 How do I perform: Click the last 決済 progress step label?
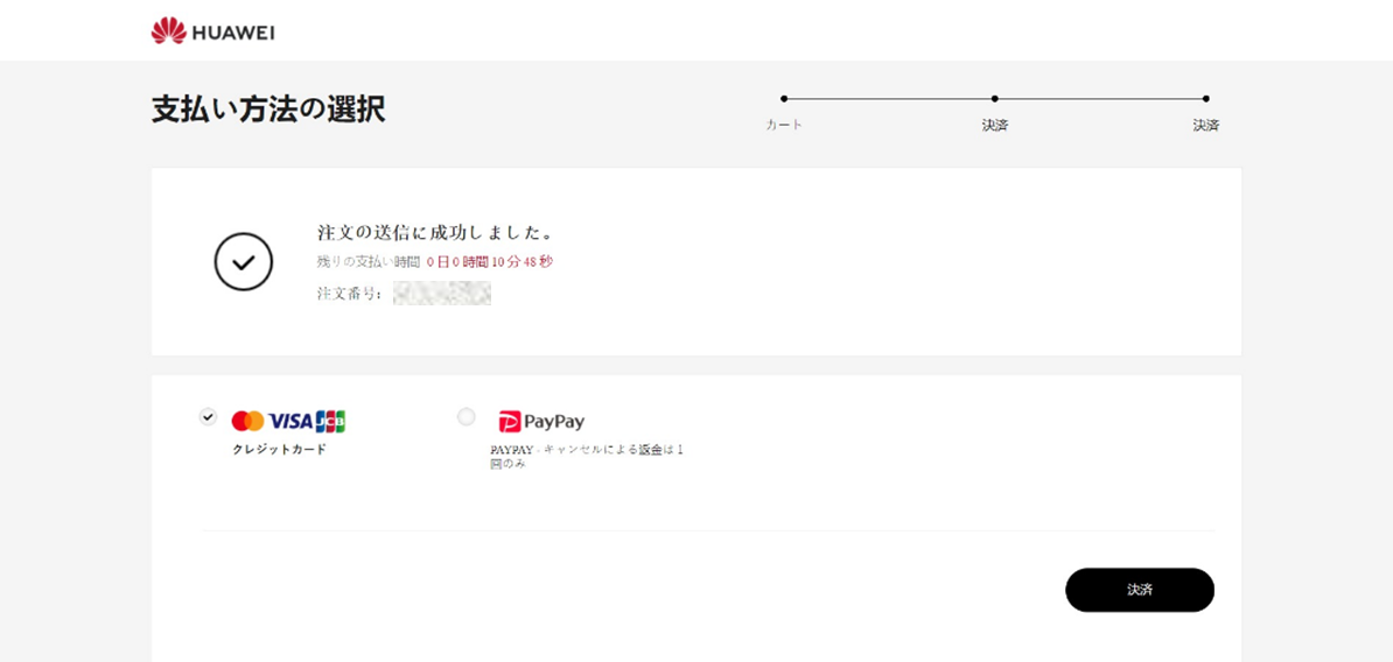tap(1206, 125)
